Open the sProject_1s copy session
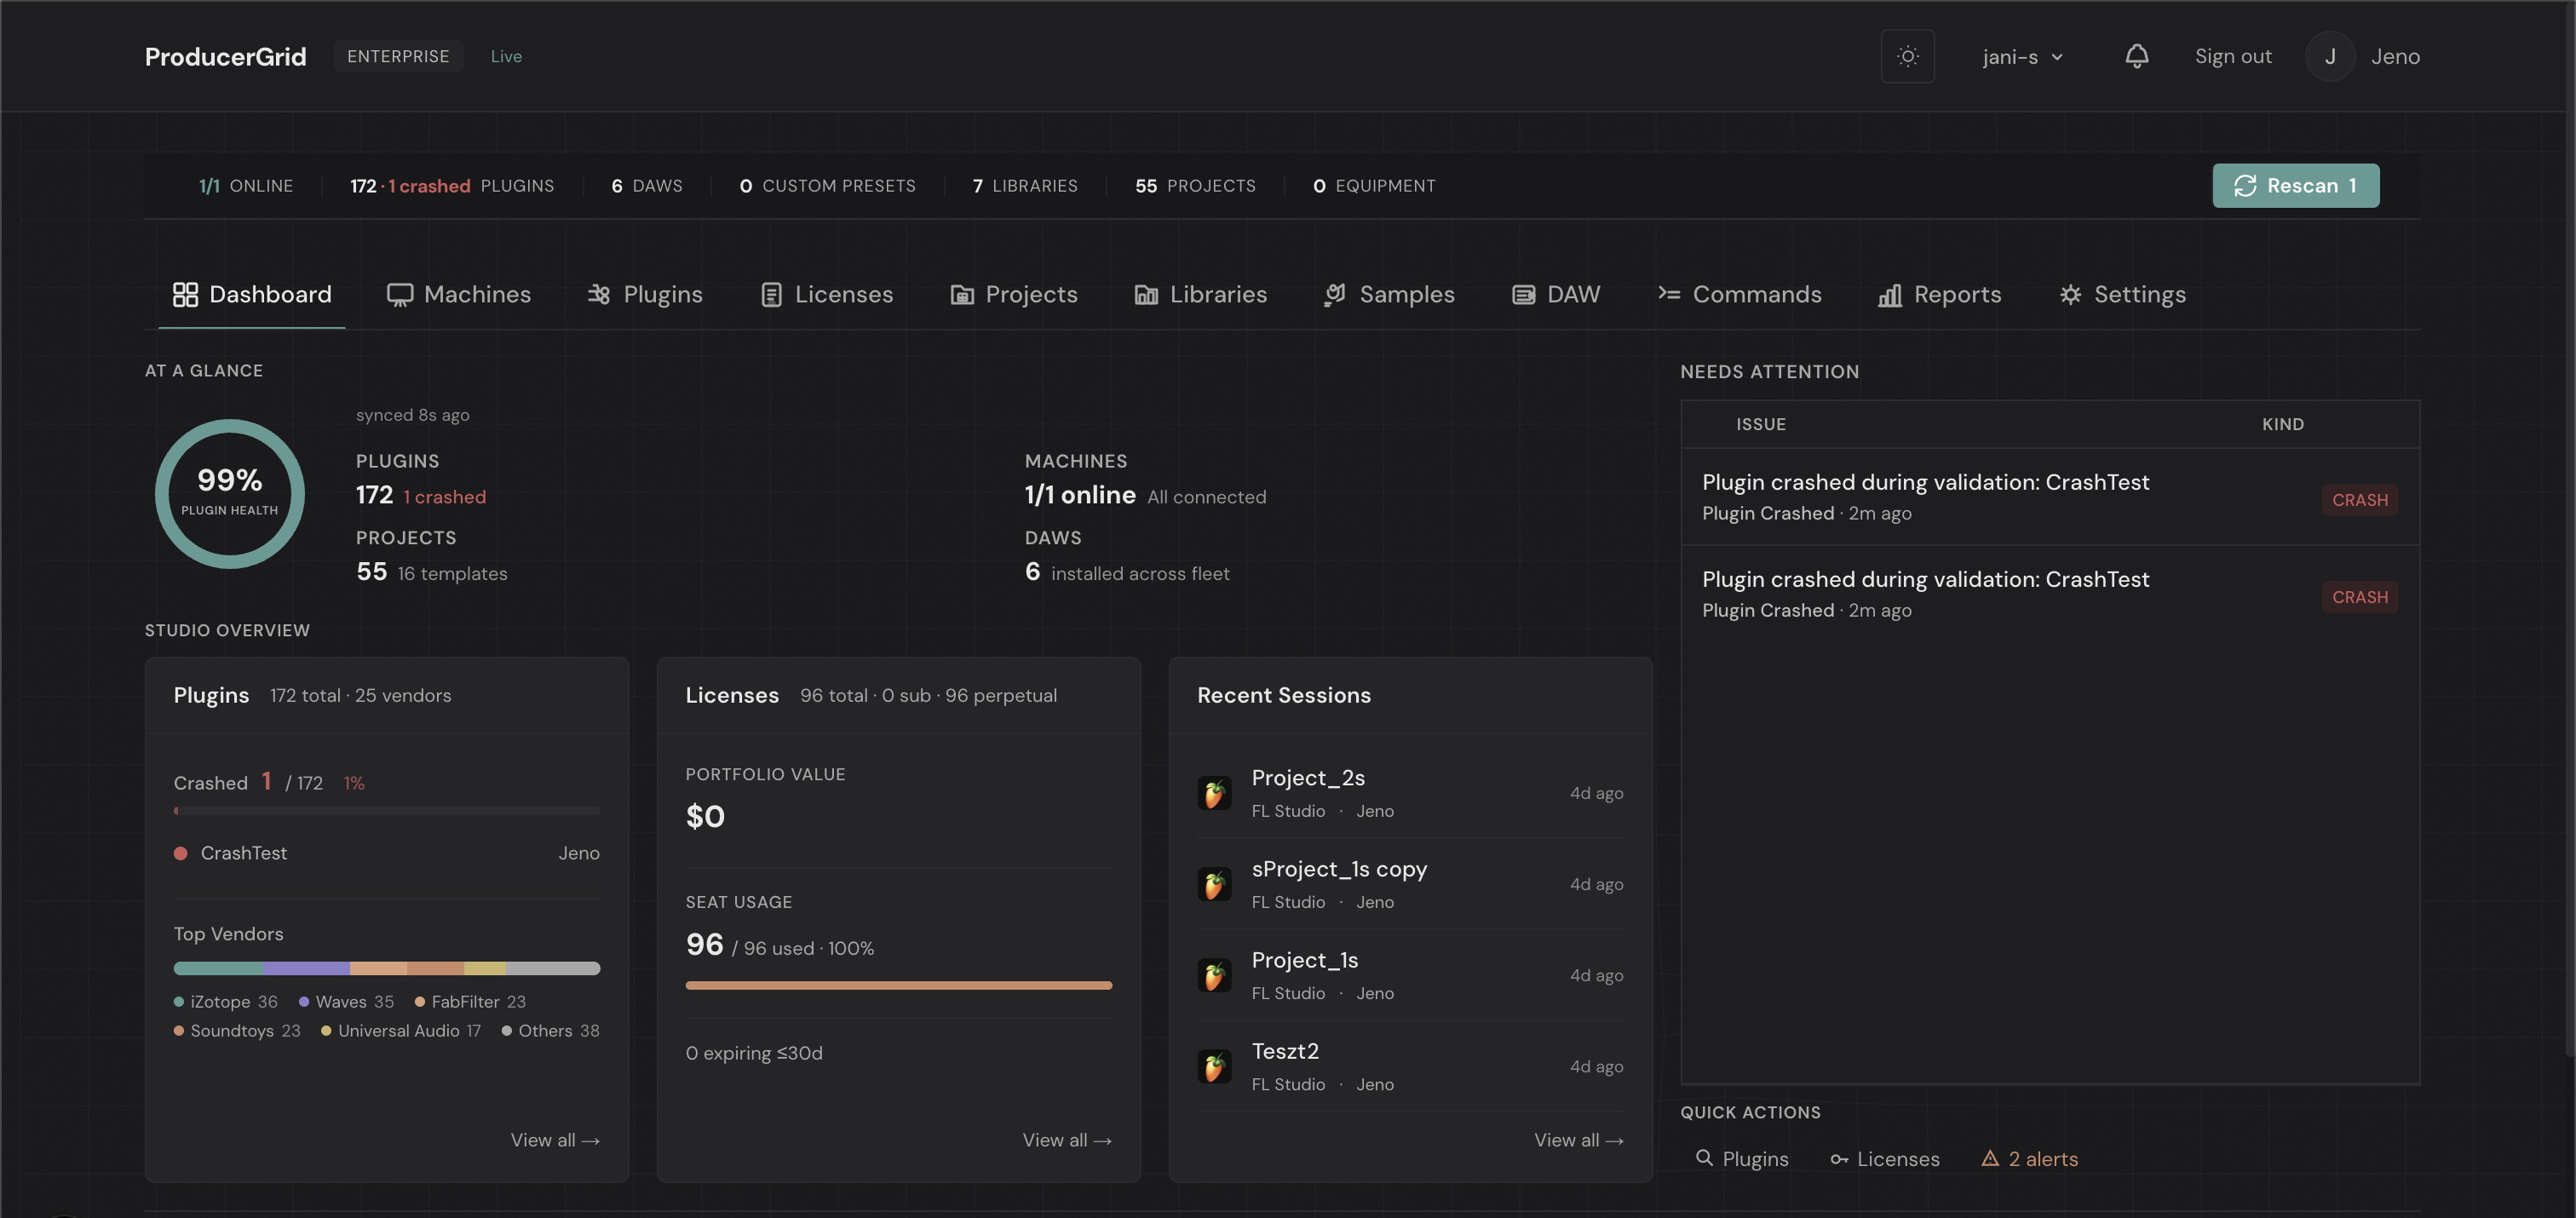Viewport: 2576px width, 1218px height. coord(1410,884)
